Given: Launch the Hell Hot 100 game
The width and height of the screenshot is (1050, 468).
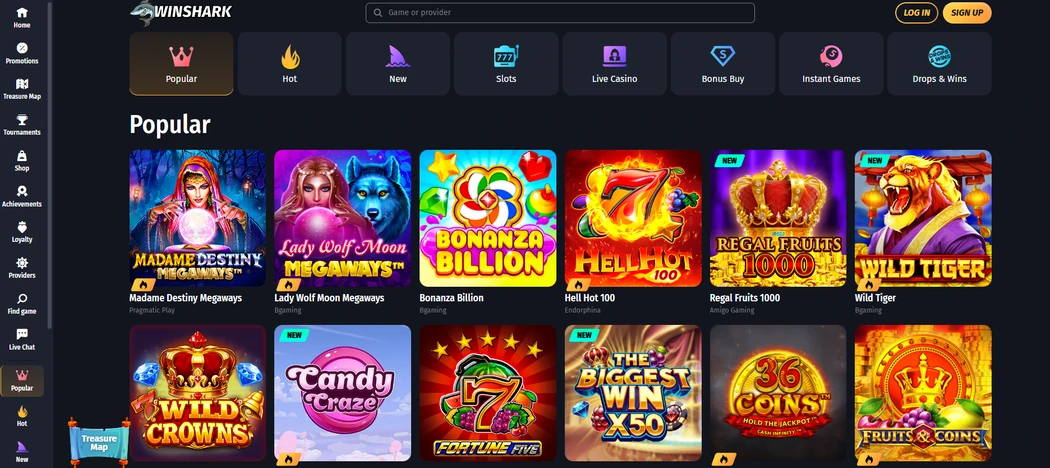Looking at the screenshot, I should click(x=633, y=218).
